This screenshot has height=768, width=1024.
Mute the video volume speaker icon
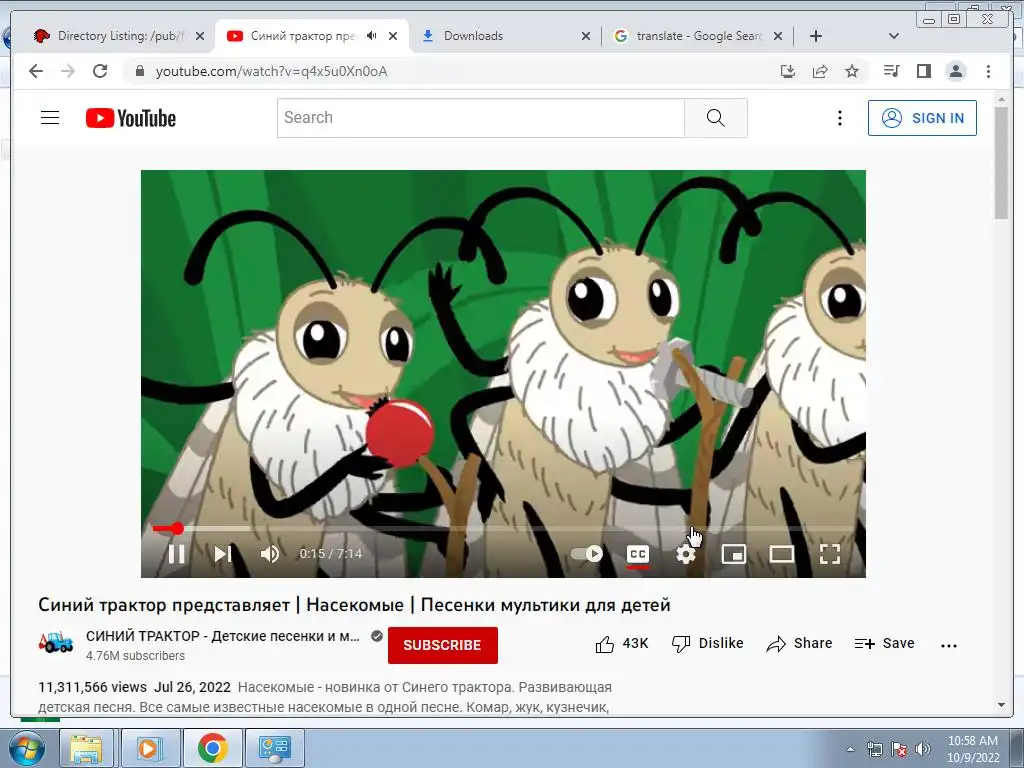270,554
